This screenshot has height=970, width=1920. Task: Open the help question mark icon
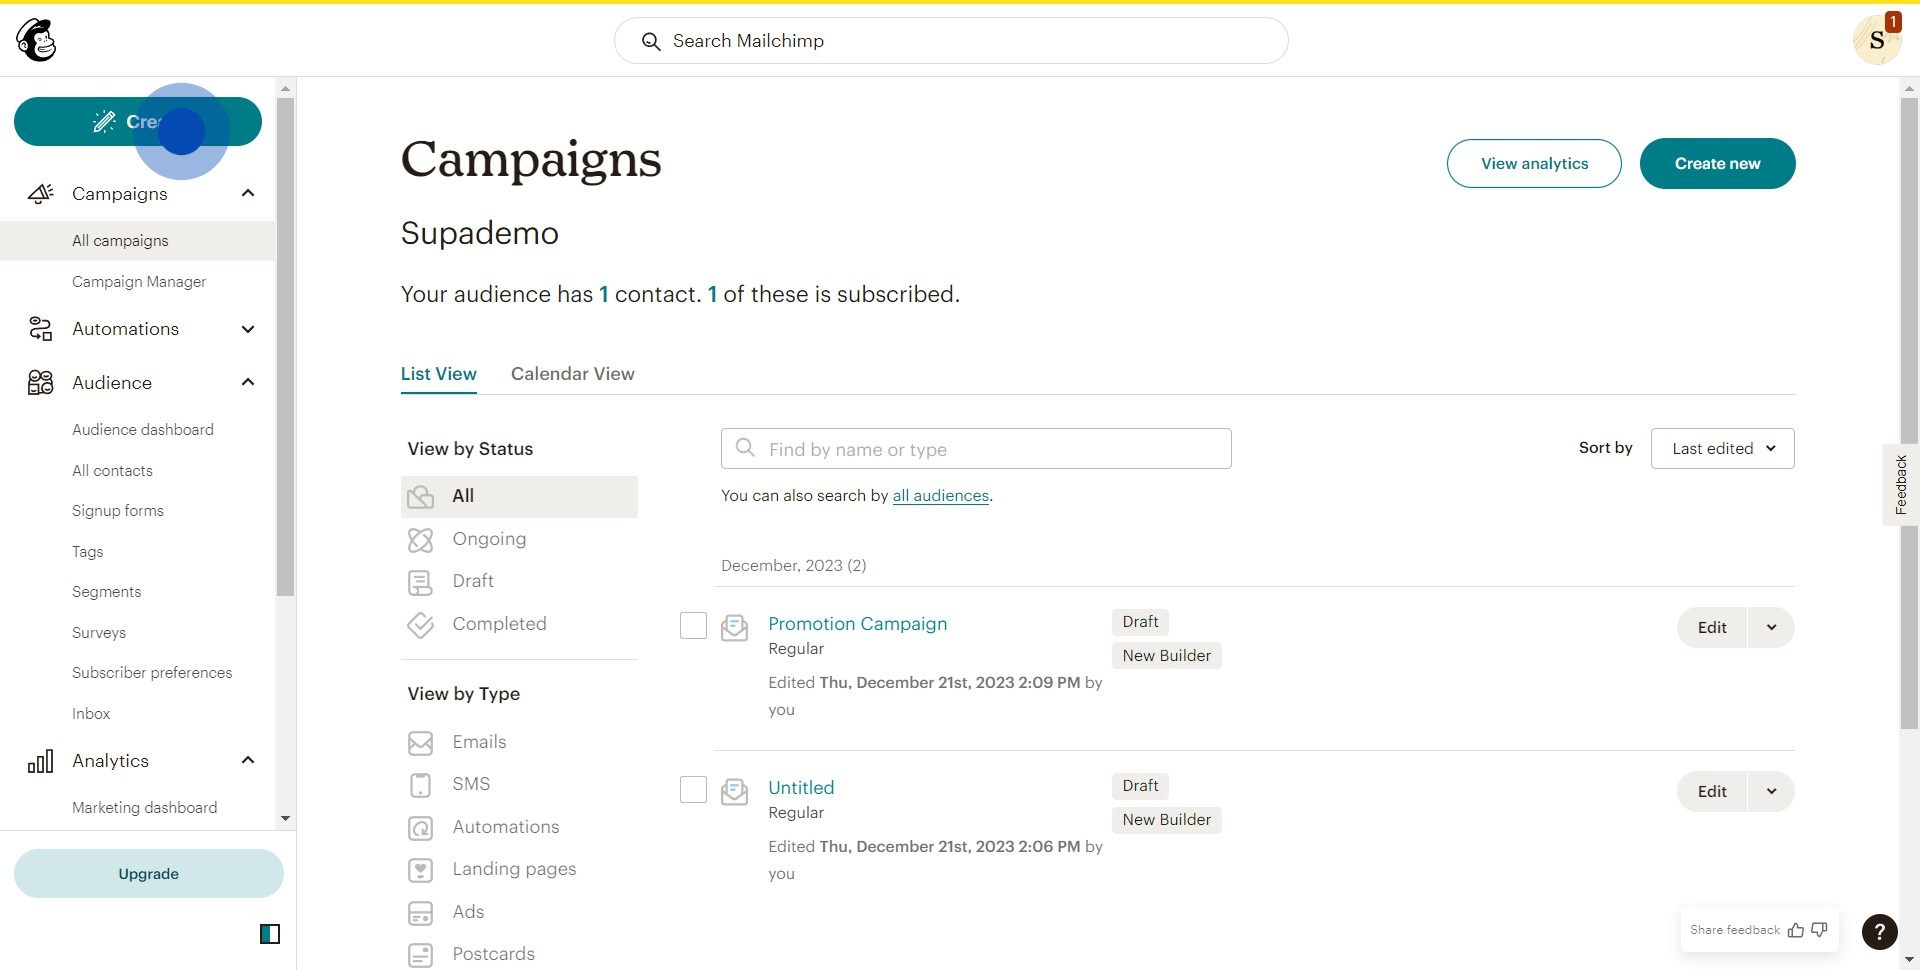[x=1879, y=932]
